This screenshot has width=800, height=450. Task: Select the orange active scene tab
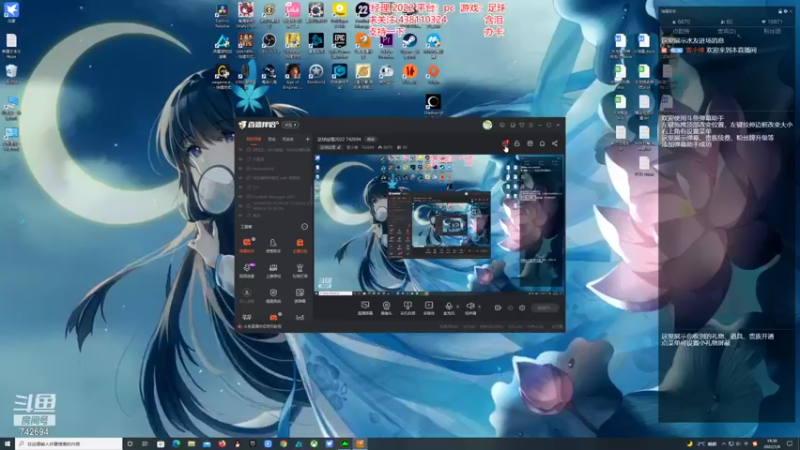click(254, 139)
